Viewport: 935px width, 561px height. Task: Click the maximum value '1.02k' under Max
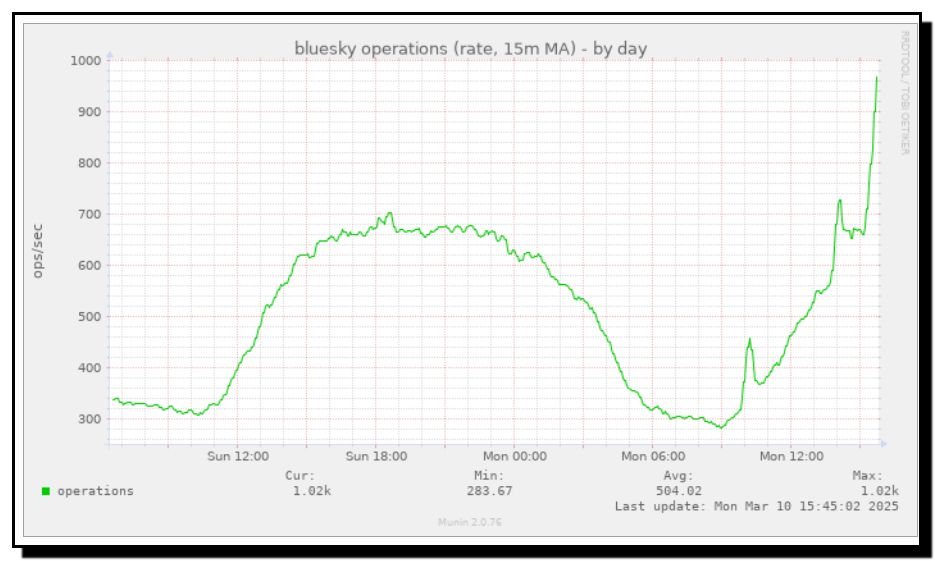click(x=880, y=491)
